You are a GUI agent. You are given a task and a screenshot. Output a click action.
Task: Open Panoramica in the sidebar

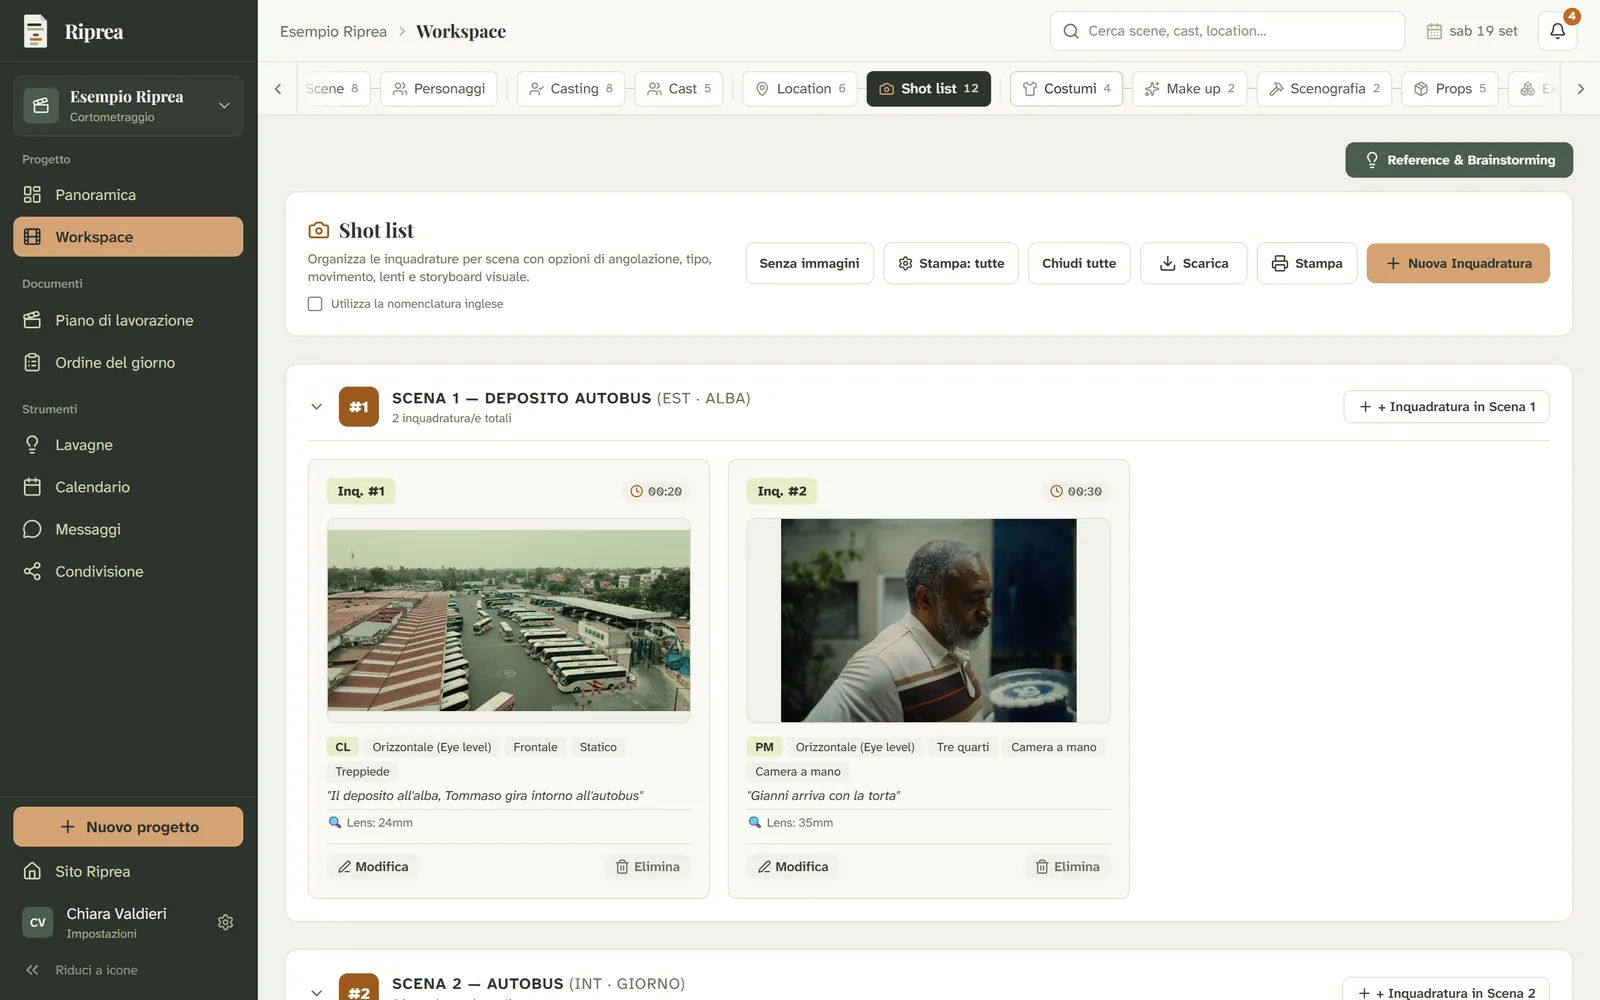[x=128, y=195]
